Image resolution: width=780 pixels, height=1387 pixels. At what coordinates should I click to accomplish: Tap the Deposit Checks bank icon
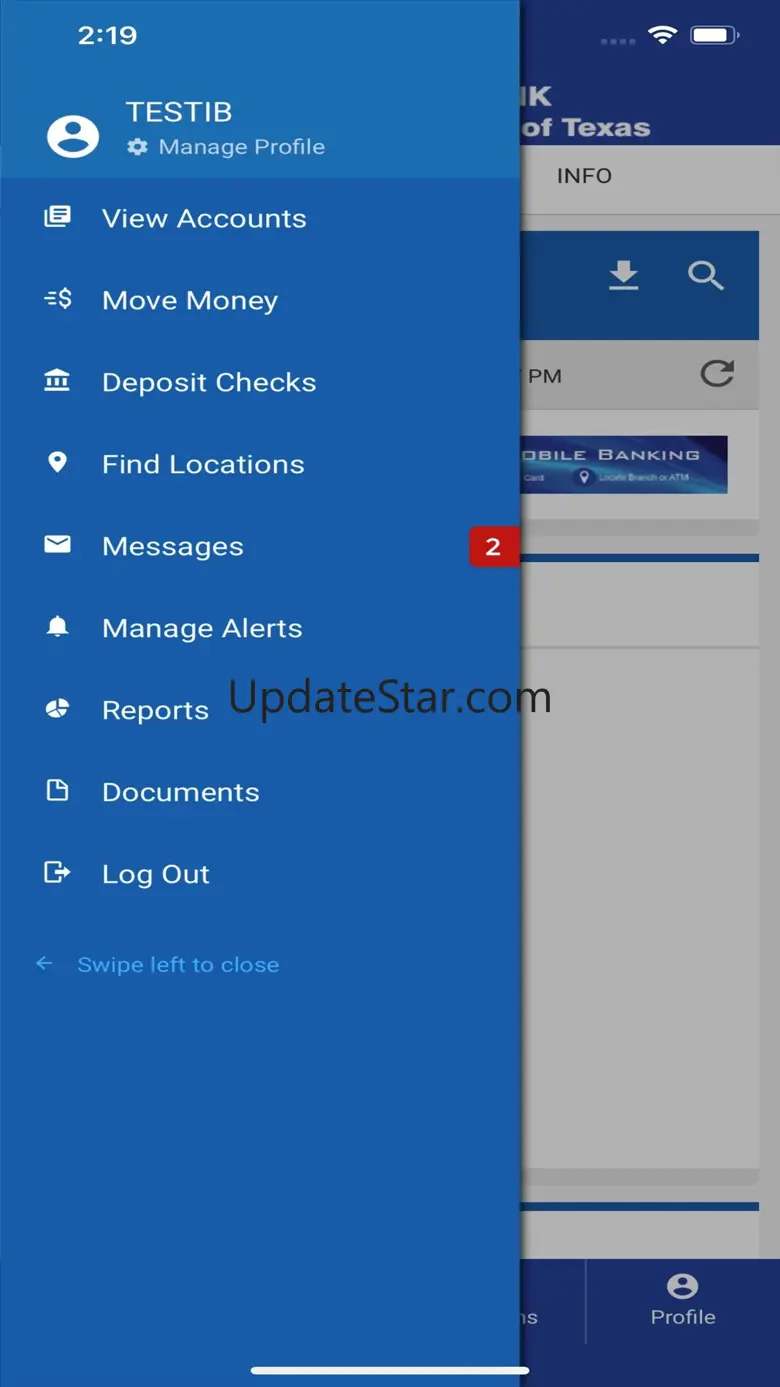(x=57, y=381)
